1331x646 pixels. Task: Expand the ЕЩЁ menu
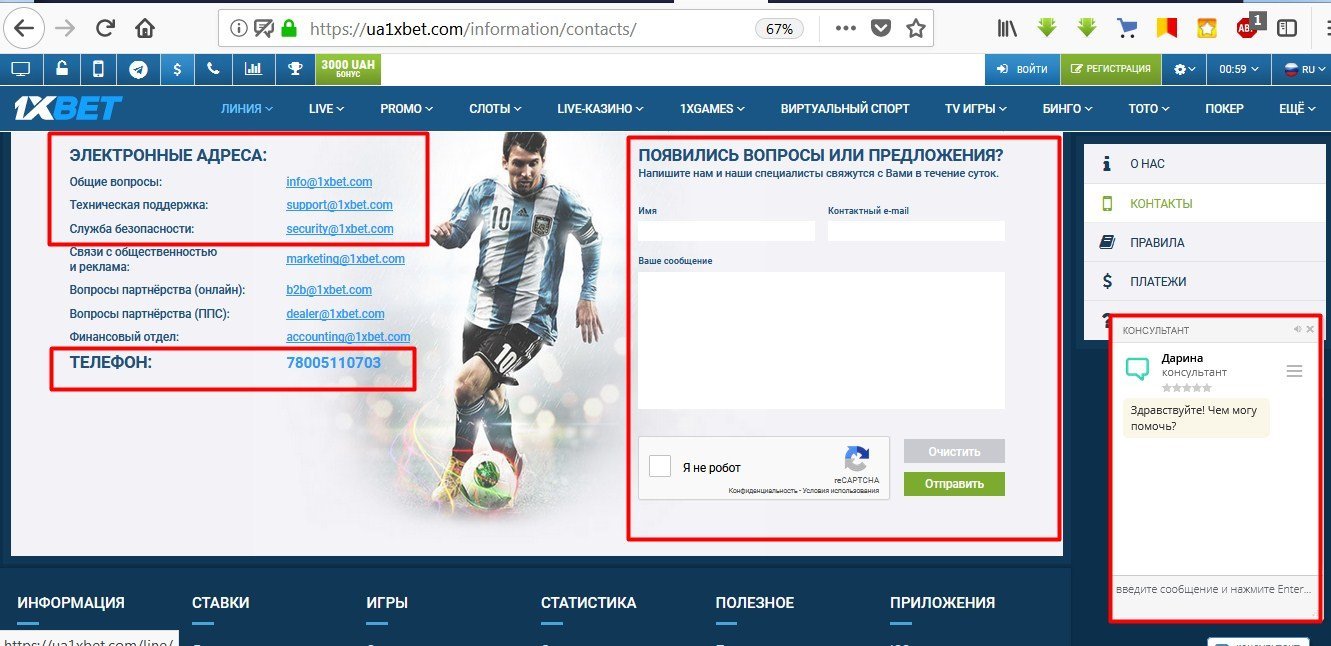coord(1297,109)
